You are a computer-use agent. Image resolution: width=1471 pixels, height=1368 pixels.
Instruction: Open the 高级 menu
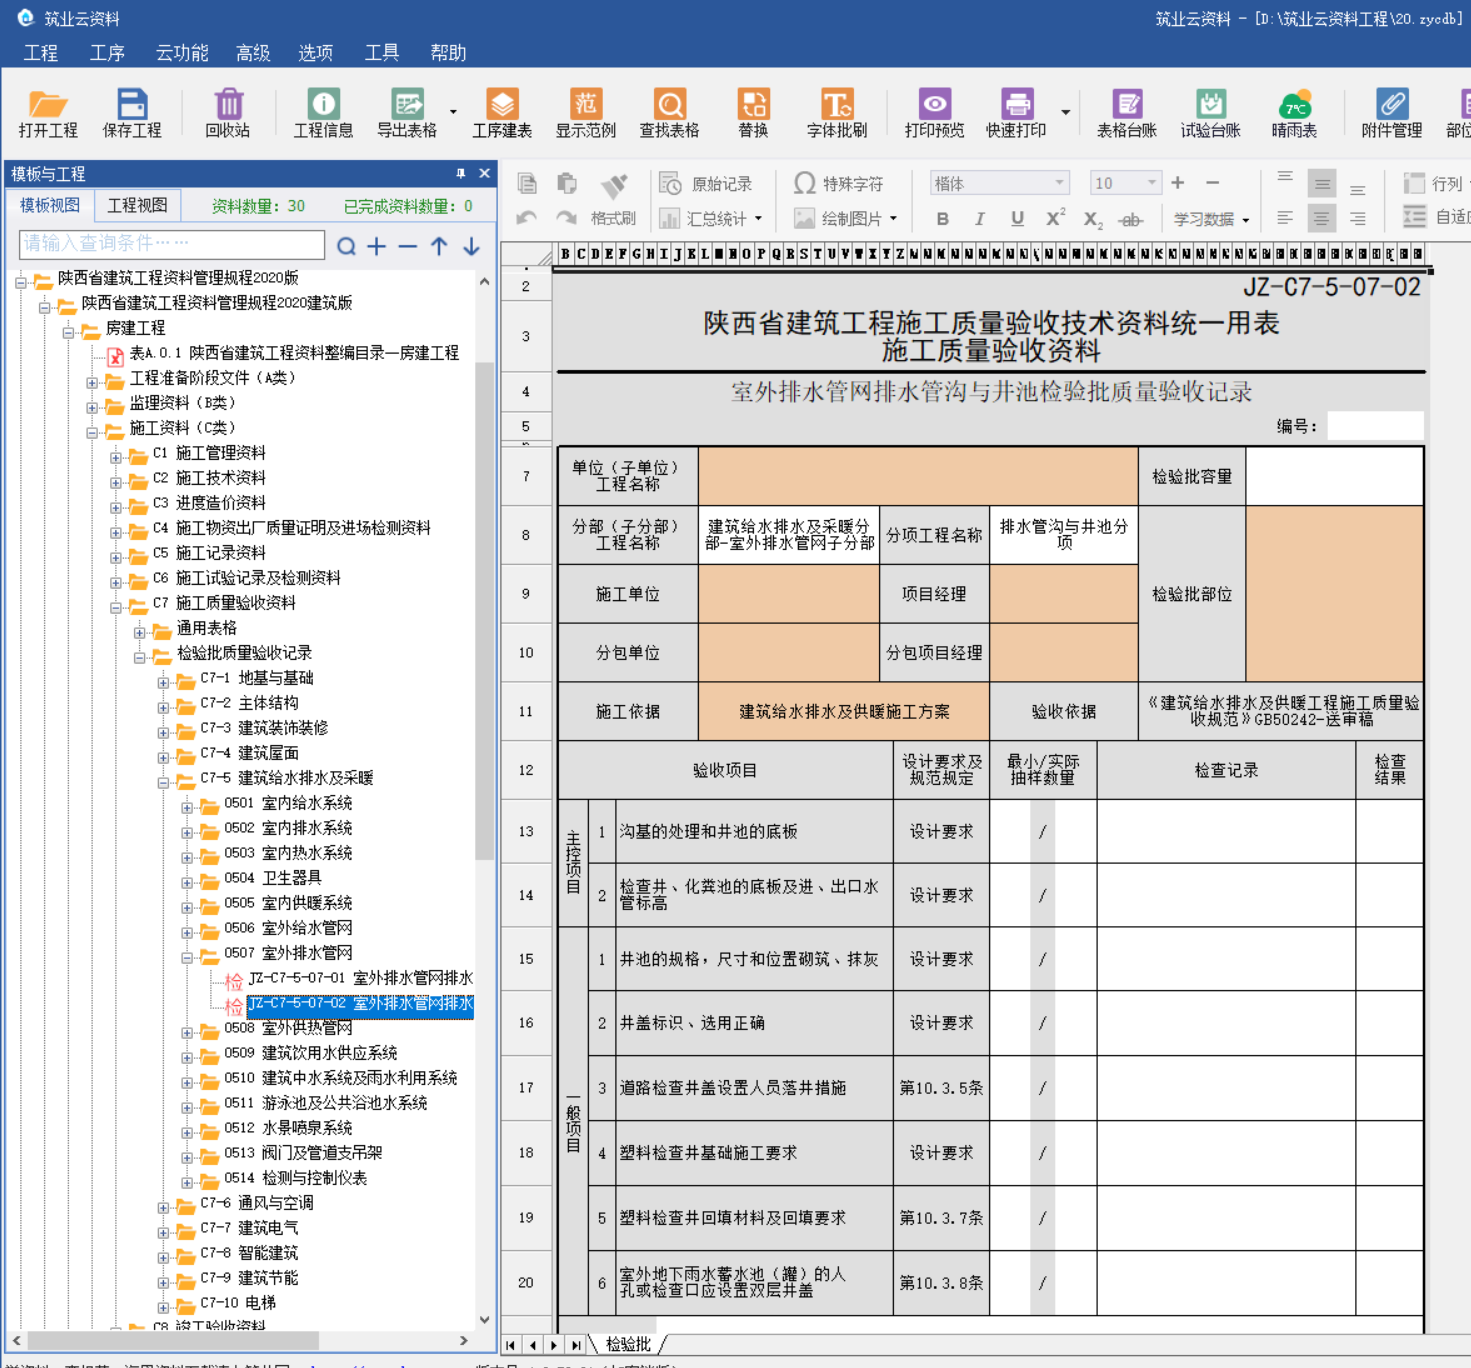pos(253,52)
